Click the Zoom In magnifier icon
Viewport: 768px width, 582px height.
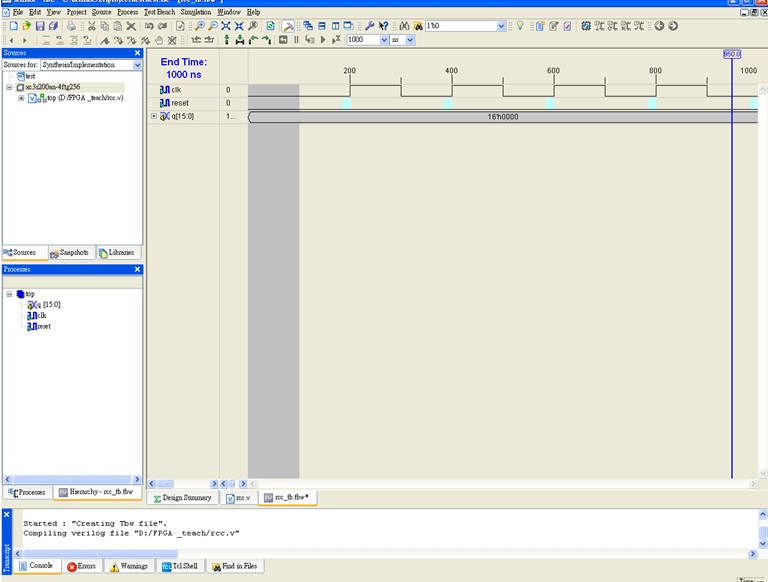tap(200, 26)
